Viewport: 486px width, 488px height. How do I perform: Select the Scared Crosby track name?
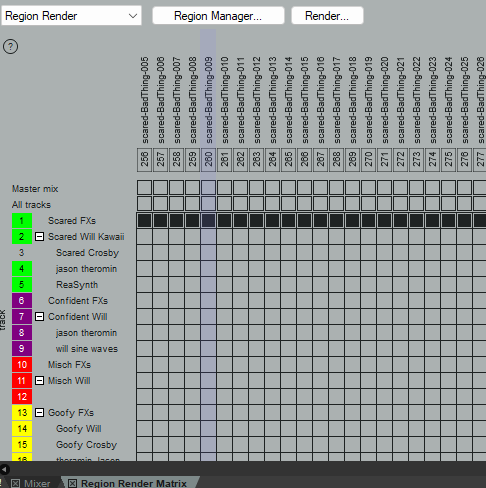[x=87, y=253]
